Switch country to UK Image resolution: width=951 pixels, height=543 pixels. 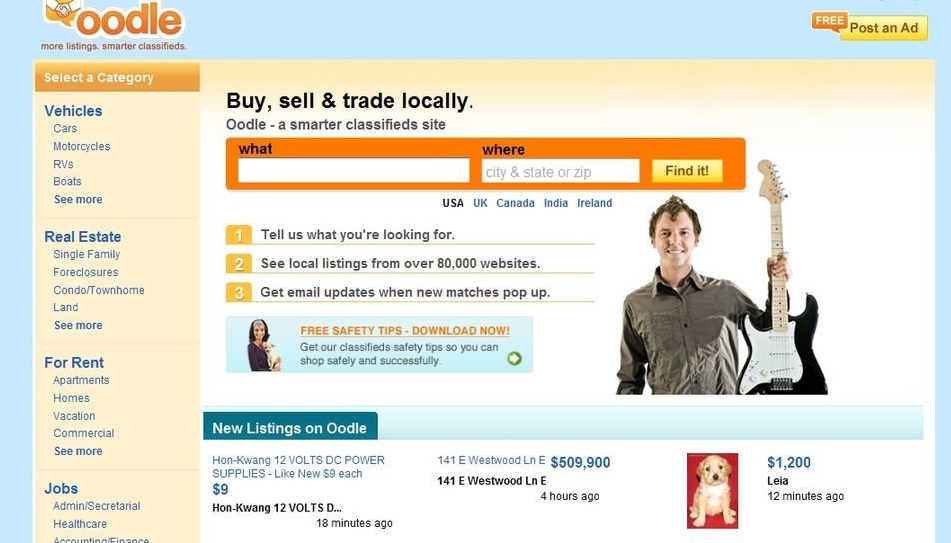pyautogui.click(x=480, y=203)
